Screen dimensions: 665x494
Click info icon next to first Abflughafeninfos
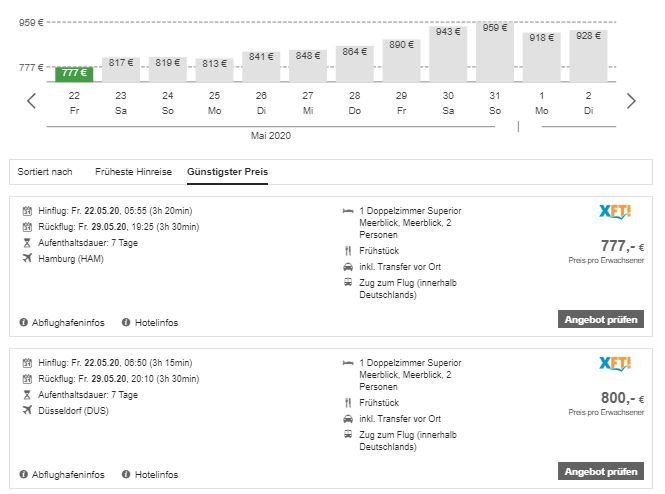pos(23,322)
